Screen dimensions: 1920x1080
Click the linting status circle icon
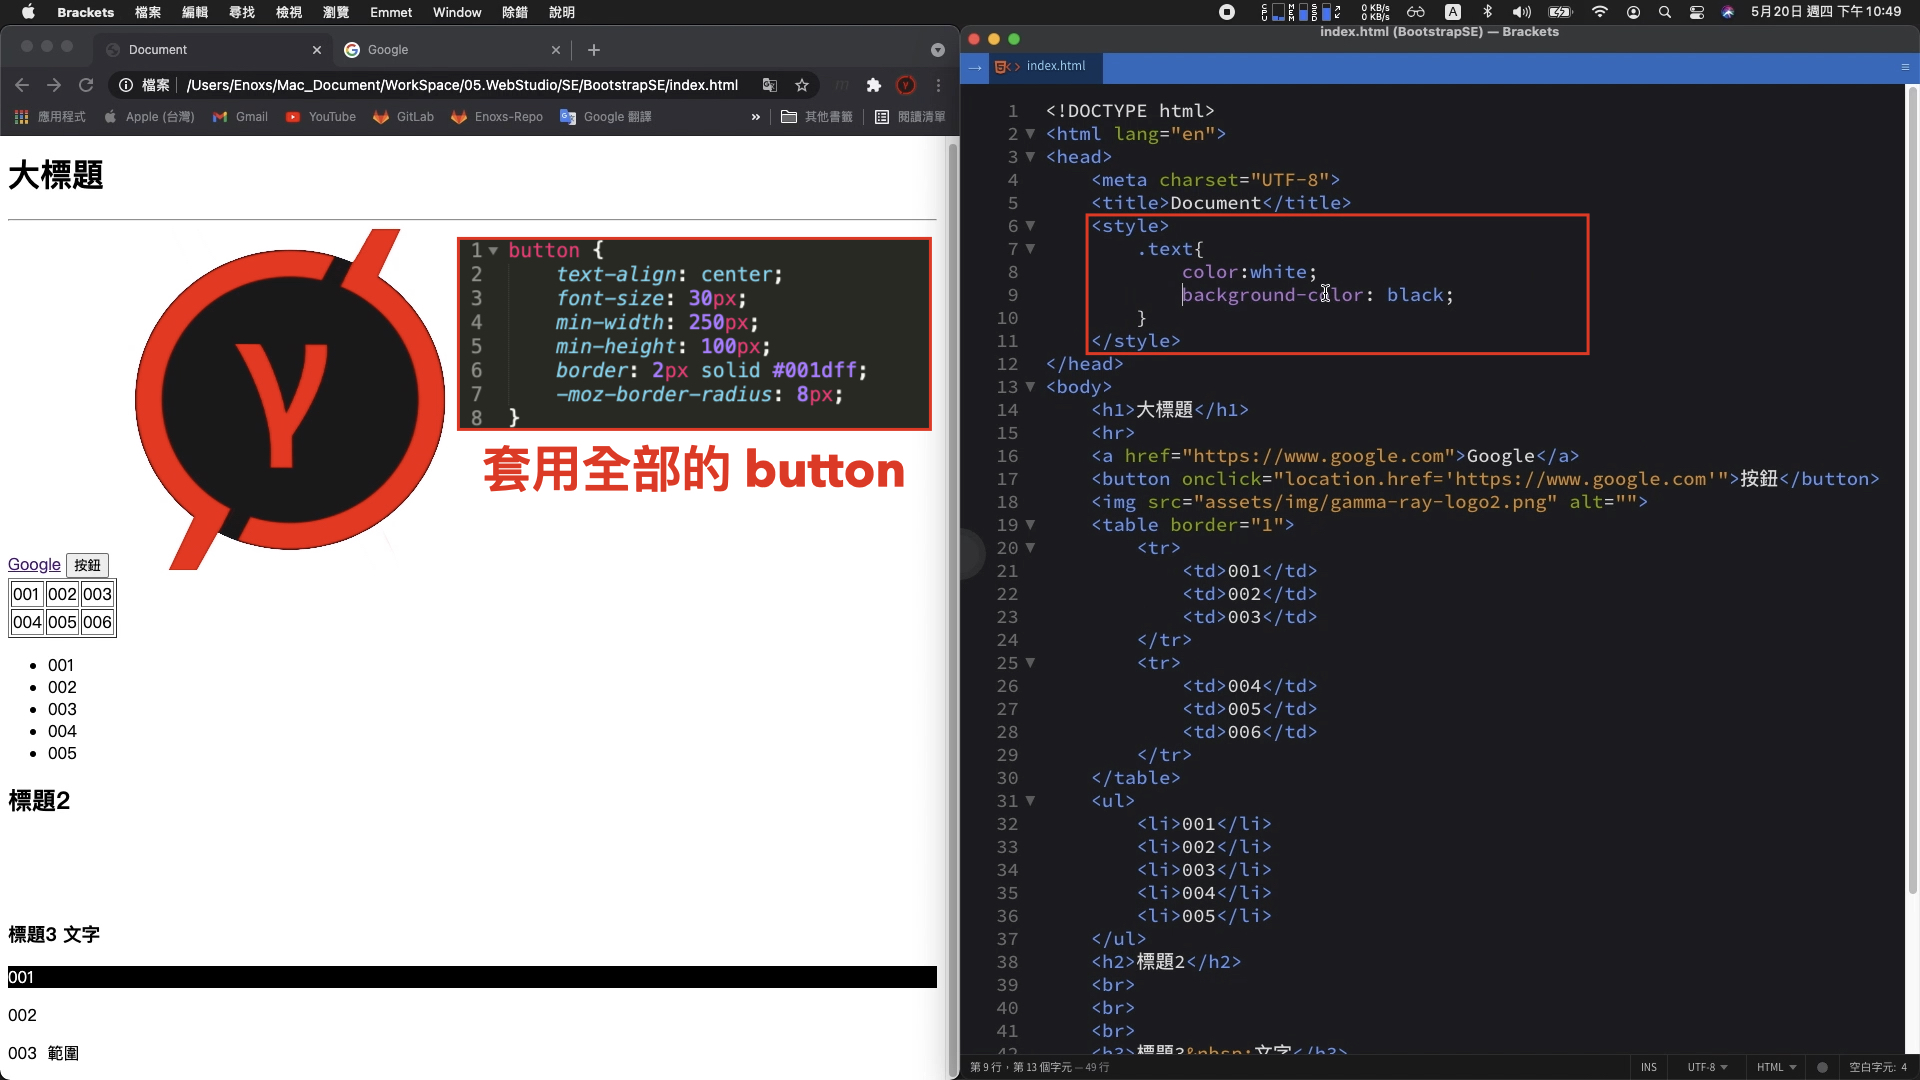tap(1822, 1067)
